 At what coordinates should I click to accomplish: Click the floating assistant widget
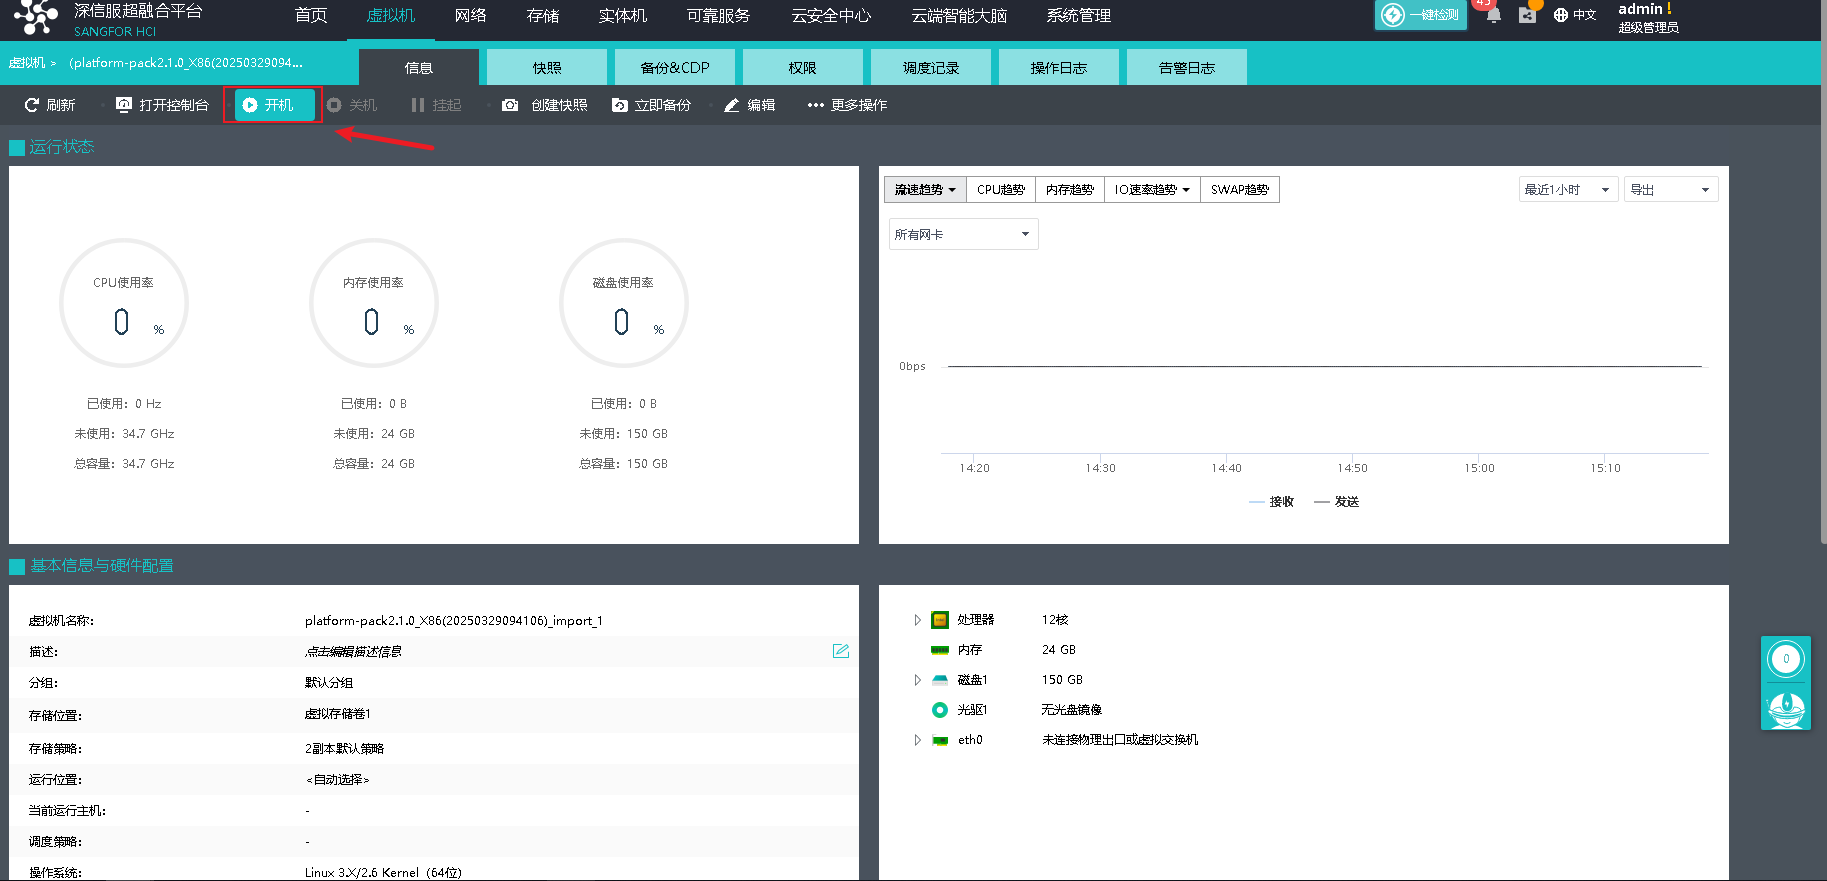1786,708
